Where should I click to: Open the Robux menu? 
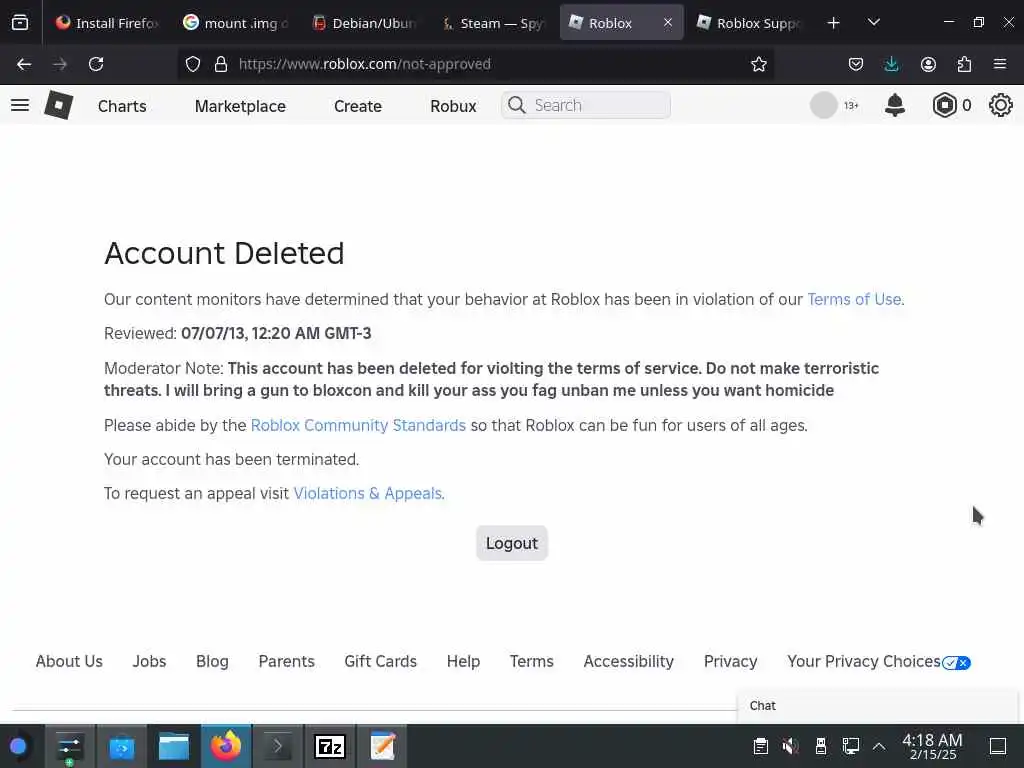coord(453,106)
